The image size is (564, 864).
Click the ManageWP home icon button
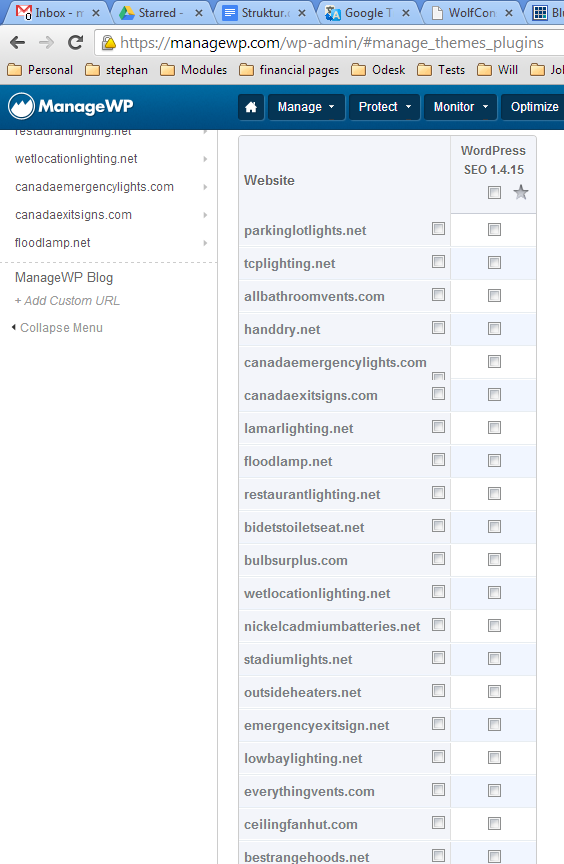[251, 107]
